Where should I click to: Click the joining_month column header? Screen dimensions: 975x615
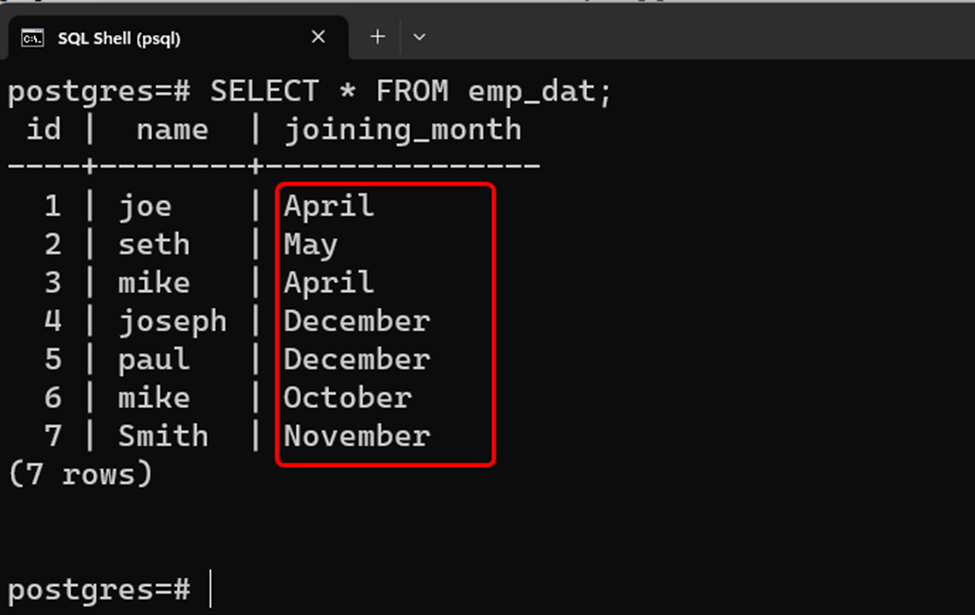point(403,131)
